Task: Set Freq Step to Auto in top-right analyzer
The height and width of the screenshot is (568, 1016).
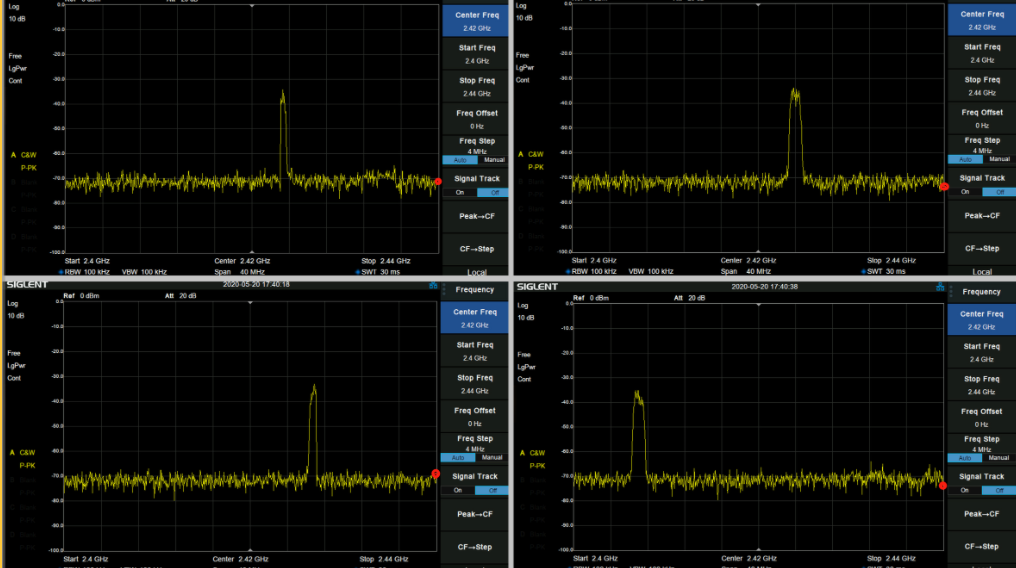Action: click(965, 159)
